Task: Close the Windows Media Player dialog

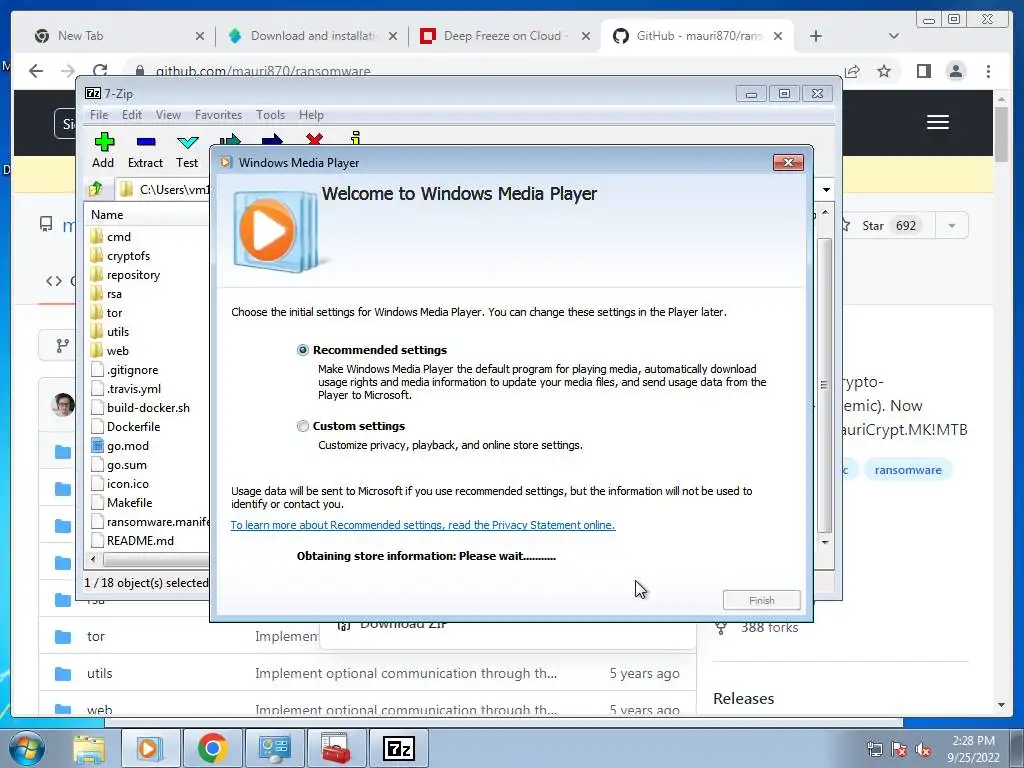Action: coord(788,163)
